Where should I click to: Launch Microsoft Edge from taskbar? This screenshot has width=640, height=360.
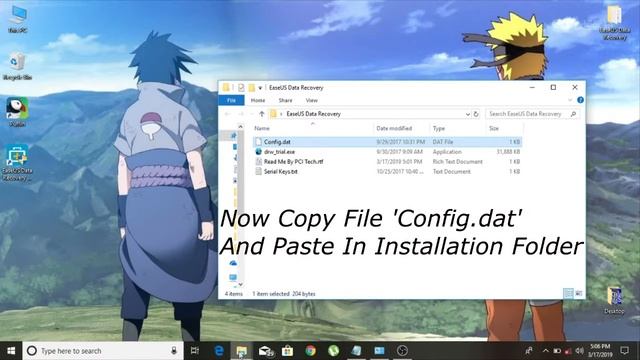click(219, 351)
